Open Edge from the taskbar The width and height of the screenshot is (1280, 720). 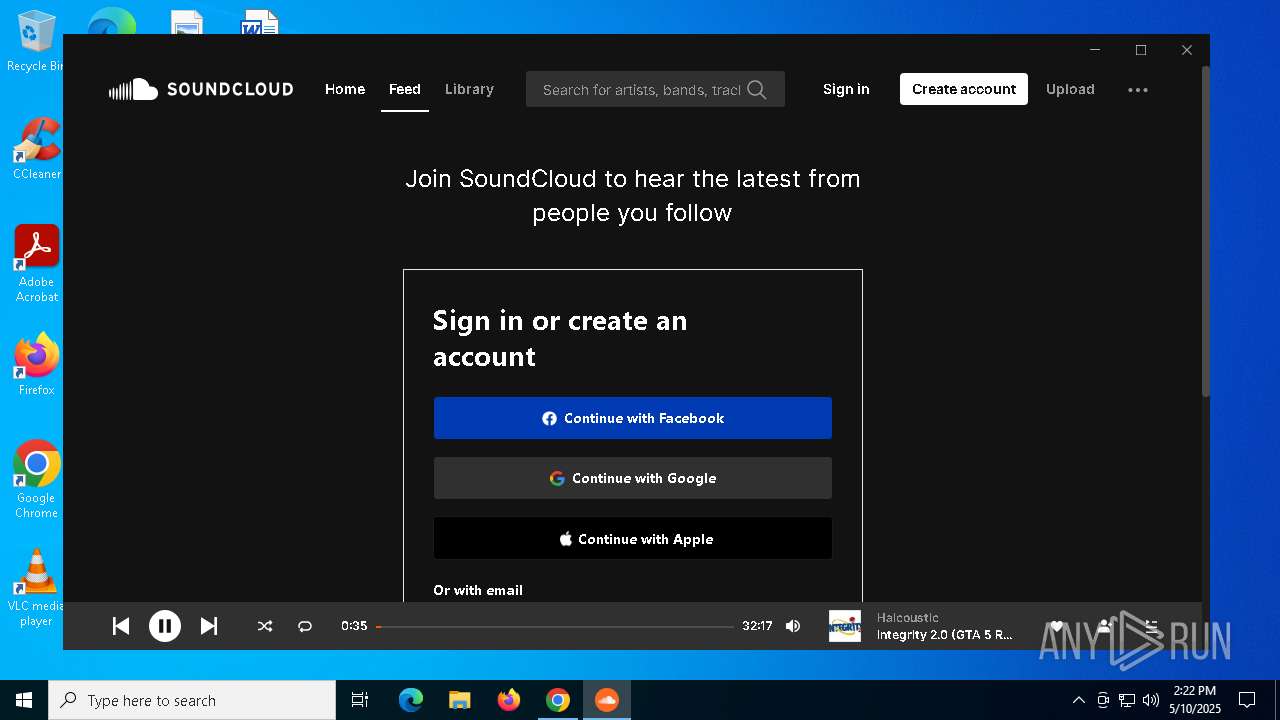point(411,700)
